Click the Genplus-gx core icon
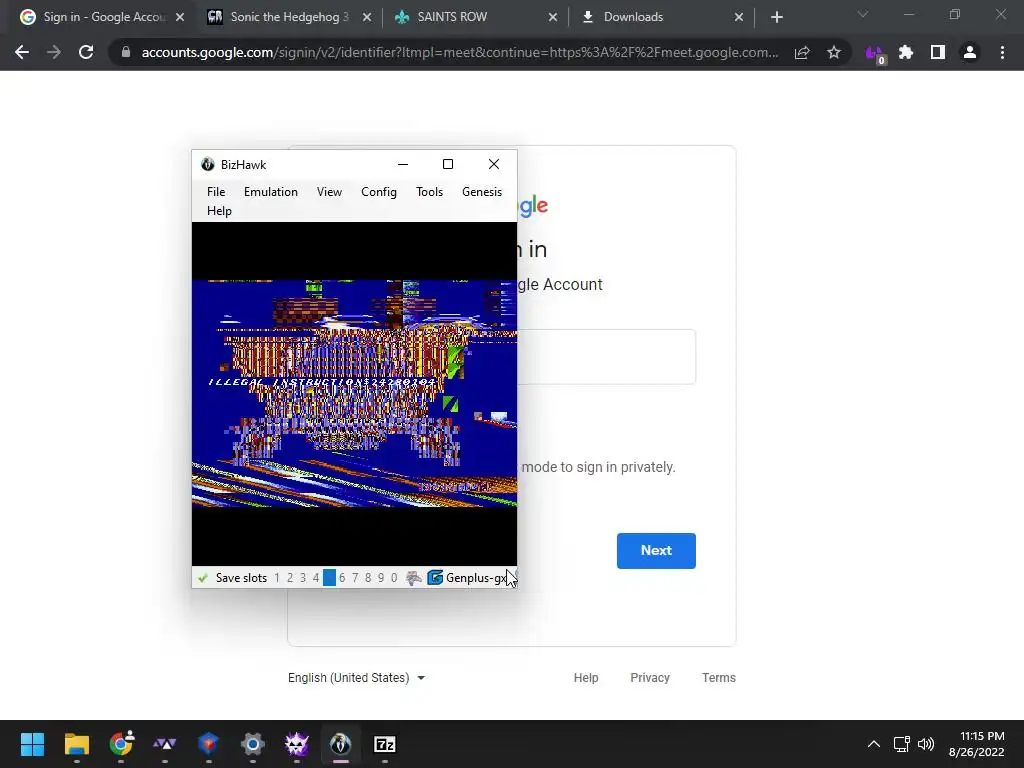Viewport: 1024px width, 768px height. pos(435,578)
